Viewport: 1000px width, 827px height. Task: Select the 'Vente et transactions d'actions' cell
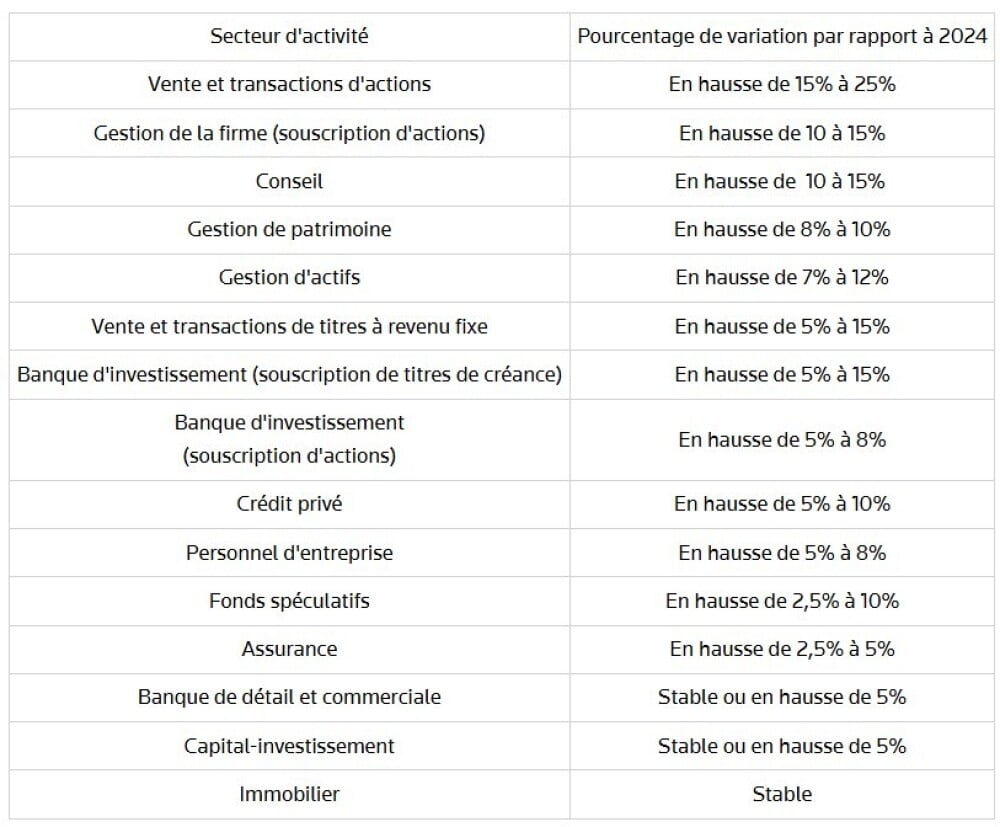289,84
